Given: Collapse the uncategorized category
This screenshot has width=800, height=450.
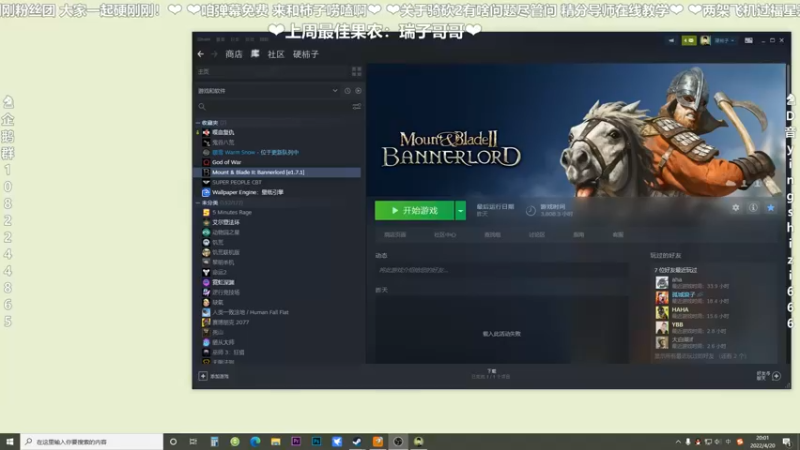Looking at the screenshot, I should pyautogui.click(x=198, y=203).
